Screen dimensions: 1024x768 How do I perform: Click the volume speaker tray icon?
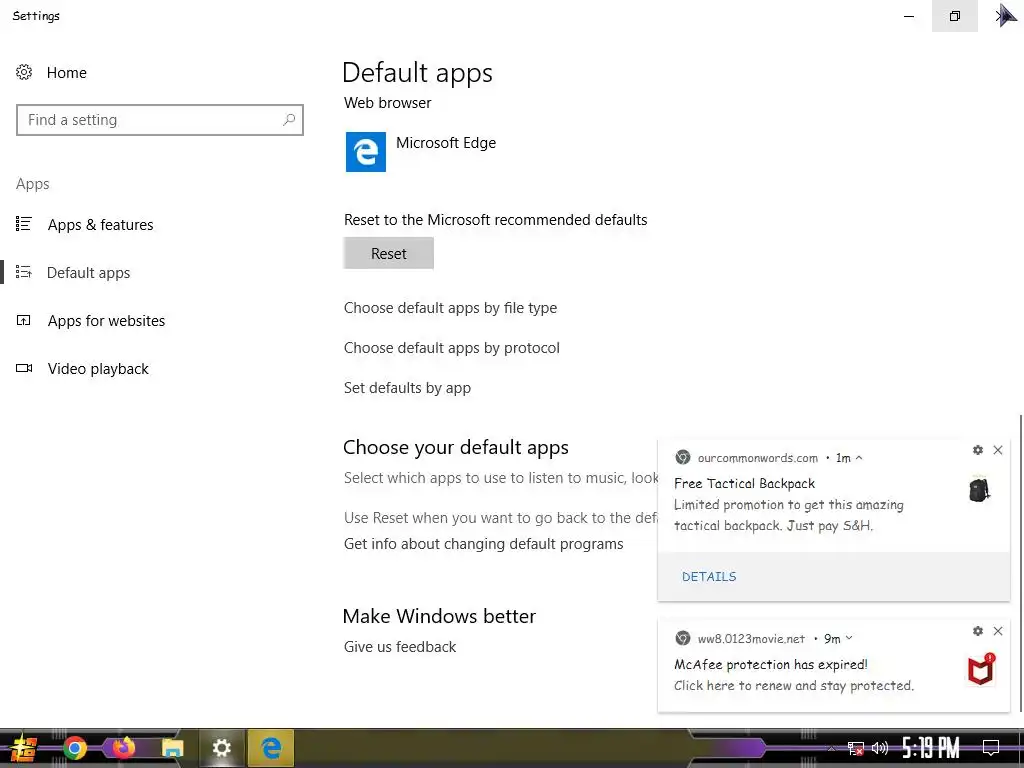tap(880, 748)
